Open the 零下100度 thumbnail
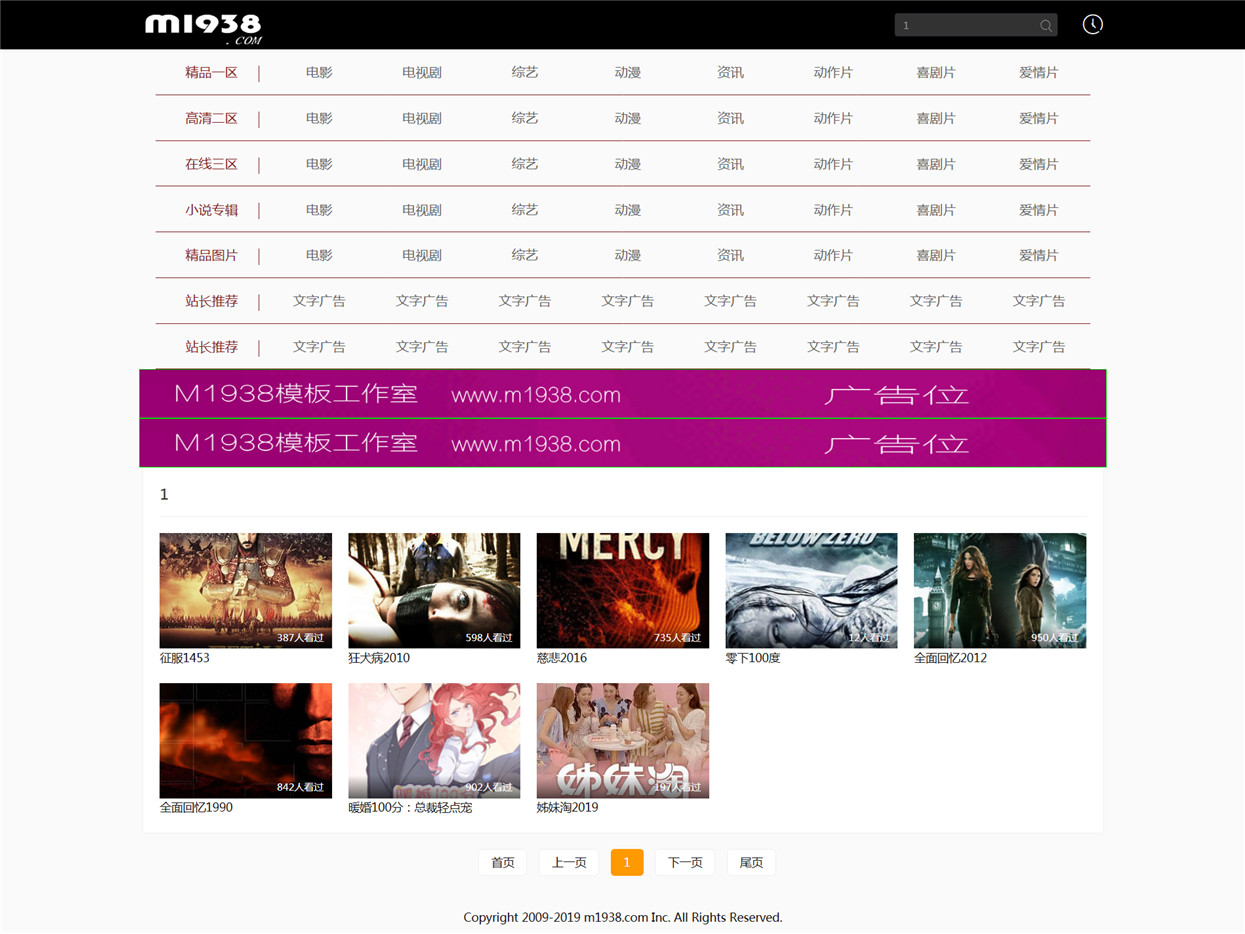This screenshot has width=1245, height=934. pyautogui.click(x=811, y=590)
